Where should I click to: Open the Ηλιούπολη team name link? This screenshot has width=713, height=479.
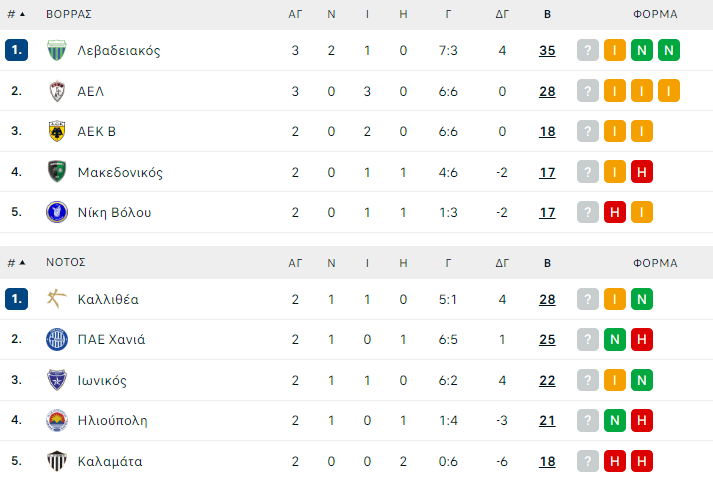tap(112, 420)
